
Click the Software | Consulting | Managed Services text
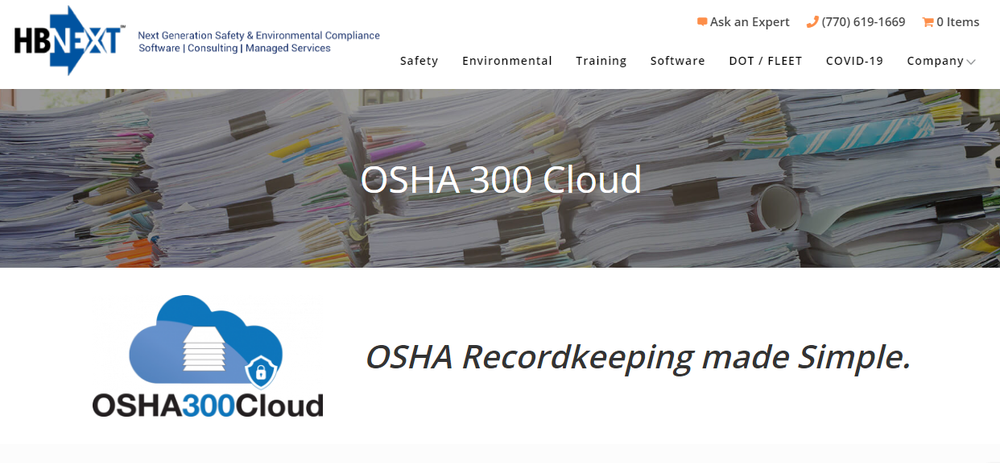(235, 48)
